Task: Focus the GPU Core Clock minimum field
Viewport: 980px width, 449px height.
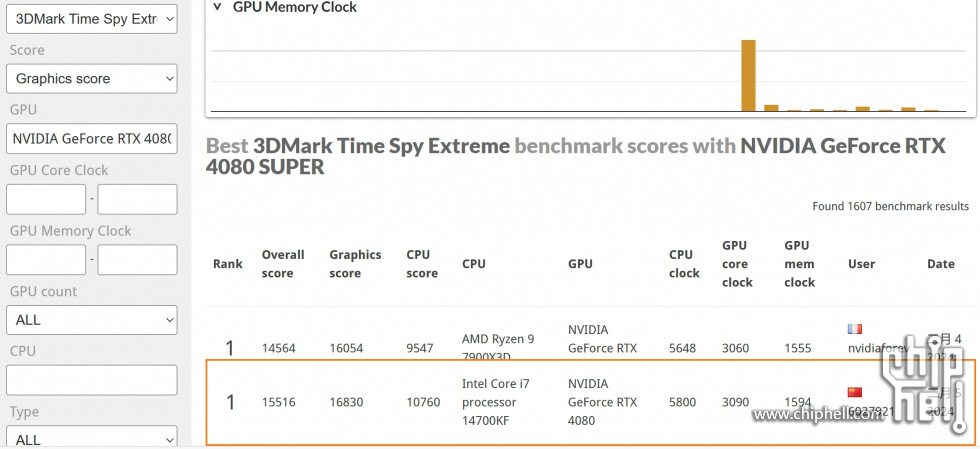Action: (x=46, y=199)
